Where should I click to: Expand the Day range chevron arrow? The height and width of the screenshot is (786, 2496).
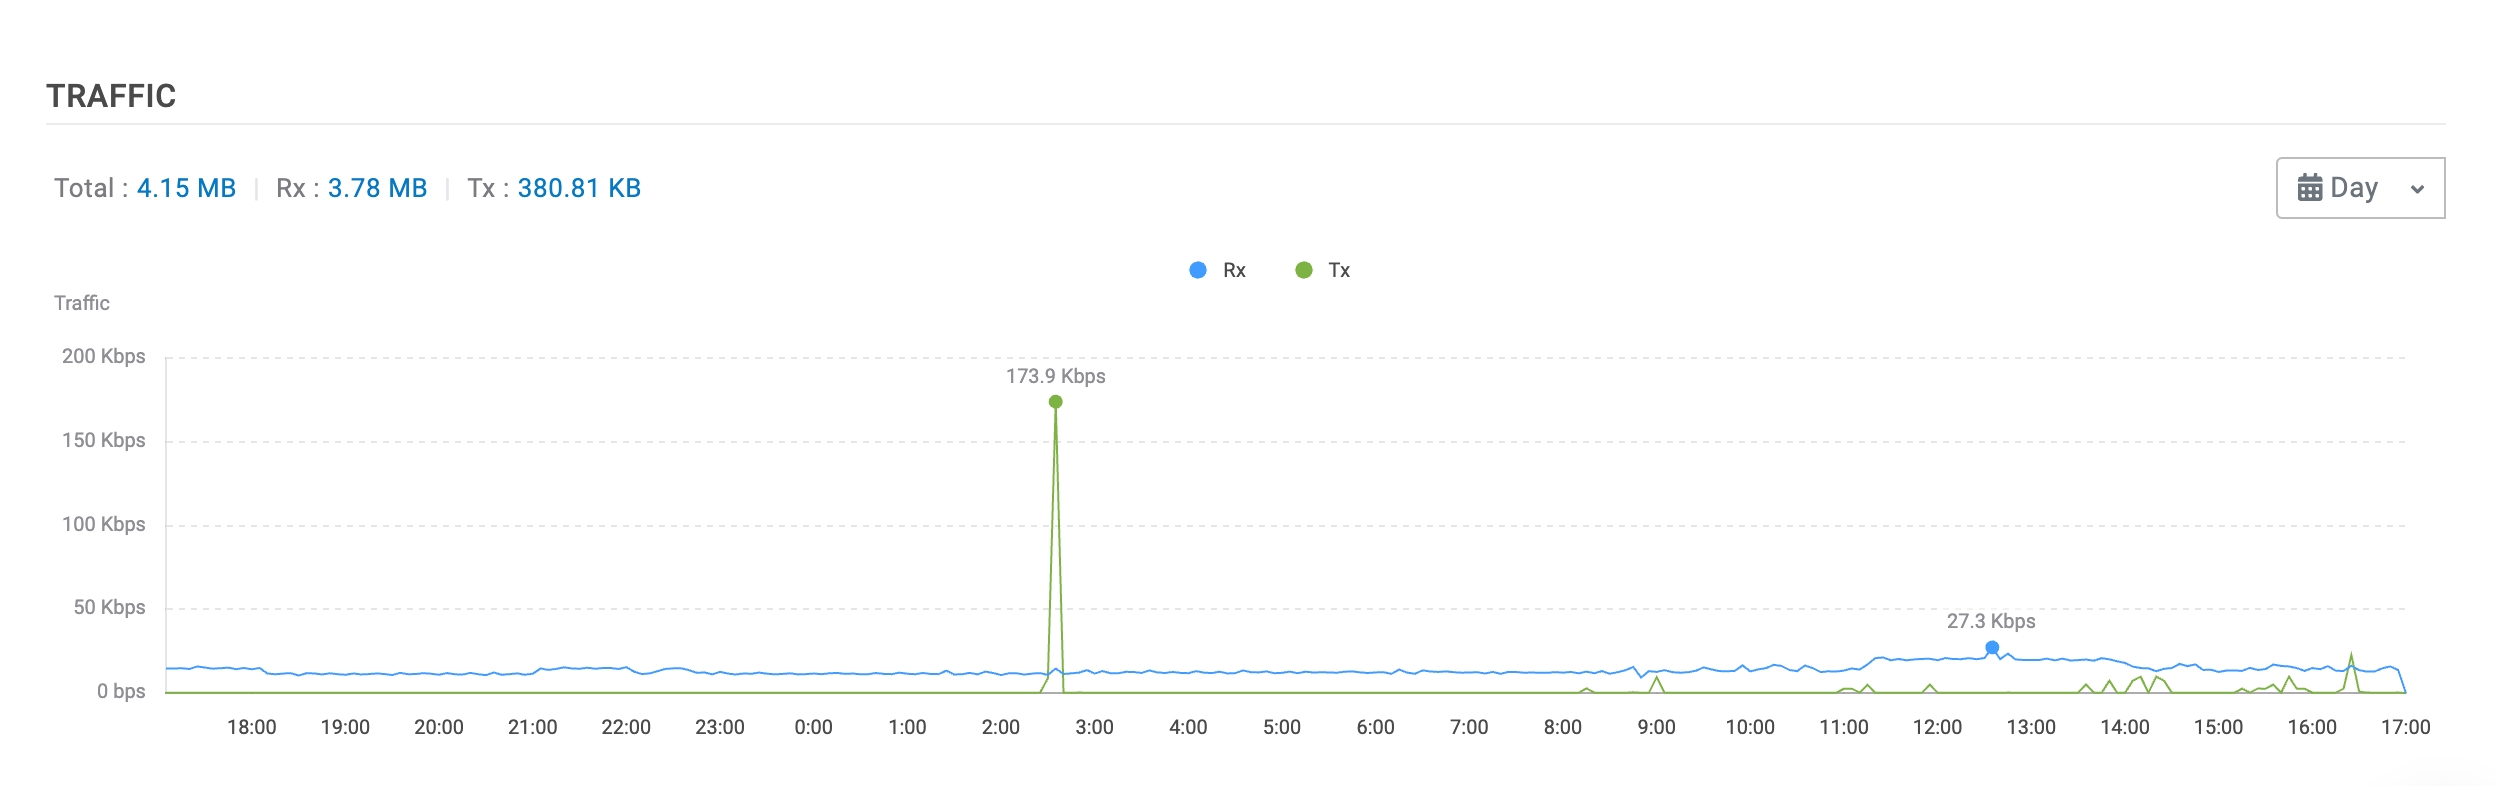[x=2417, y=189]
